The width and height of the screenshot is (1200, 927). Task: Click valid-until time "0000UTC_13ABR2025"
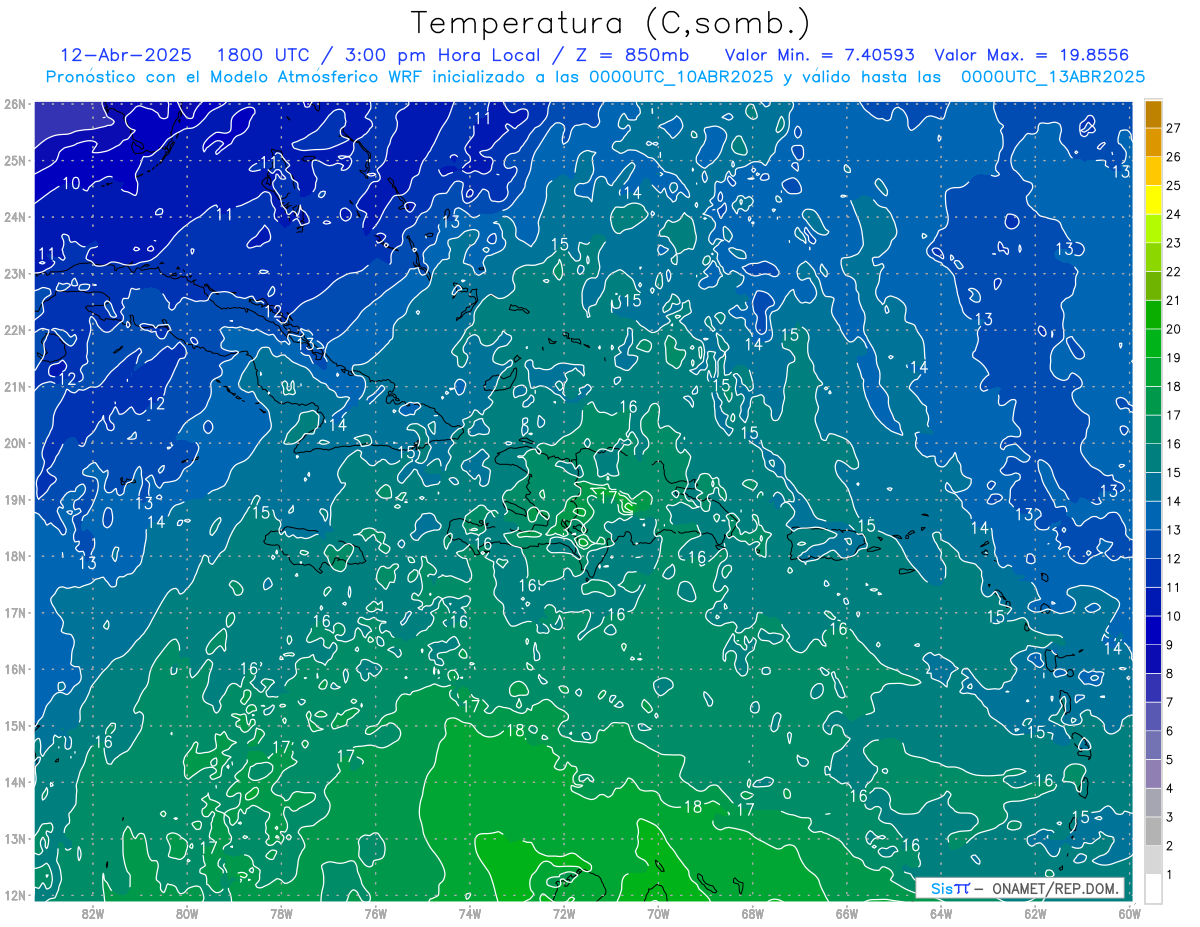pos(1052,77)
